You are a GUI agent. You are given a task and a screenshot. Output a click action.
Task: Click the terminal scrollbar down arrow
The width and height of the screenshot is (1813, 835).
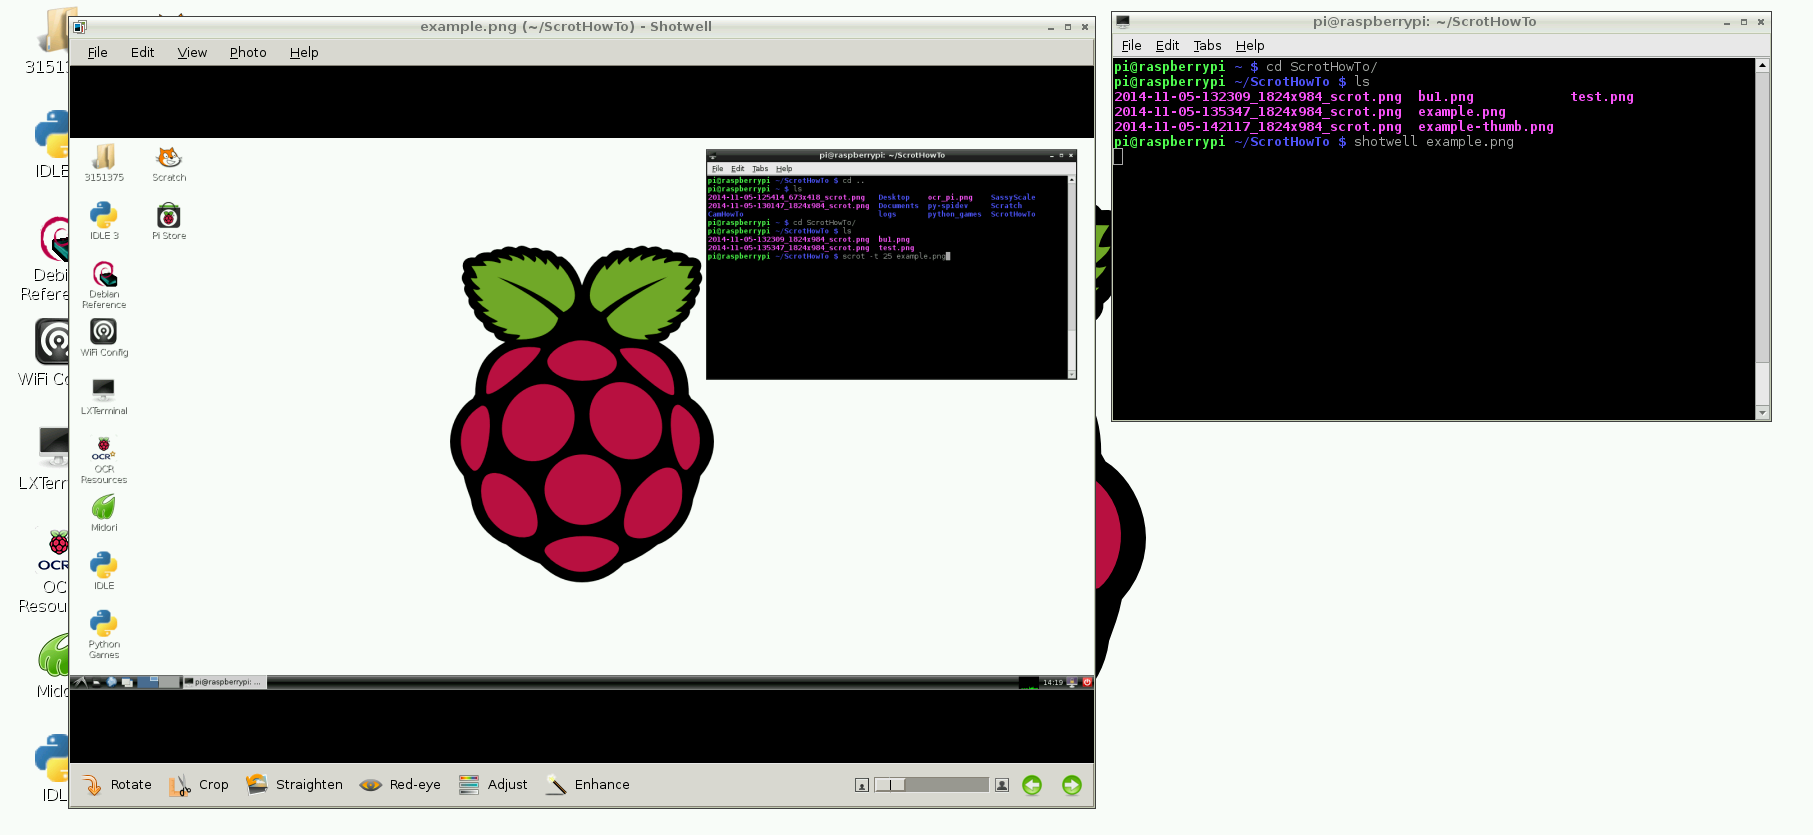(x=1762, y=412)
